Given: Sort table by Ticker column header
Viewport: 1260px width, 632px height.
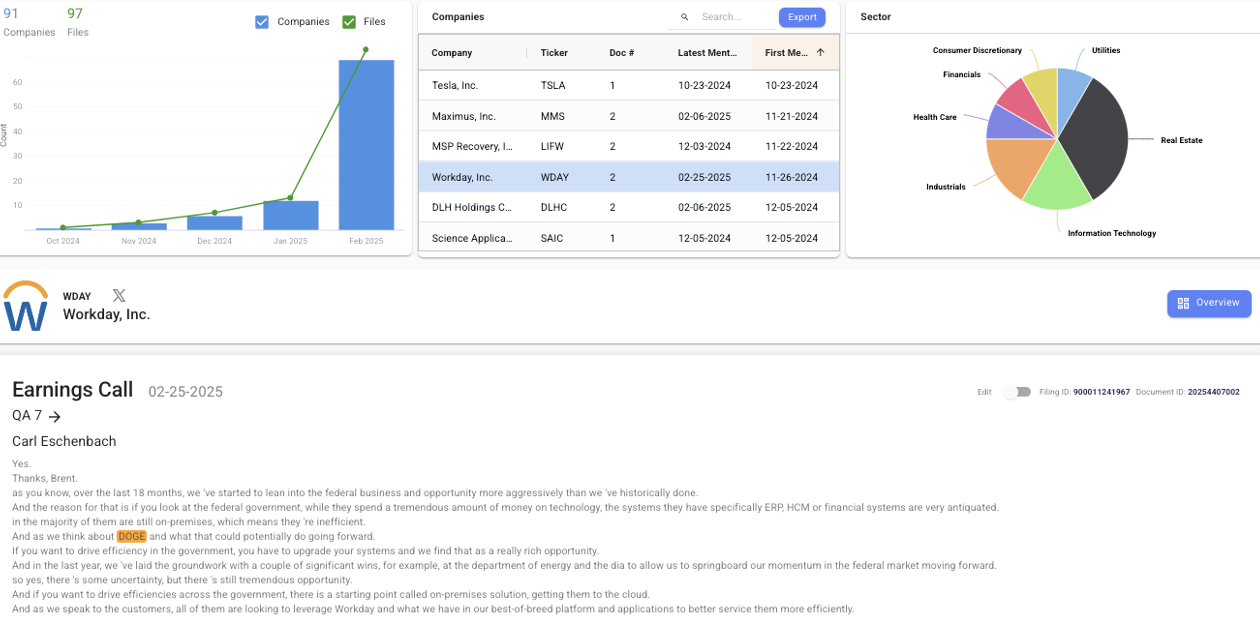Looking at the screenshot, I should [554, 53].
